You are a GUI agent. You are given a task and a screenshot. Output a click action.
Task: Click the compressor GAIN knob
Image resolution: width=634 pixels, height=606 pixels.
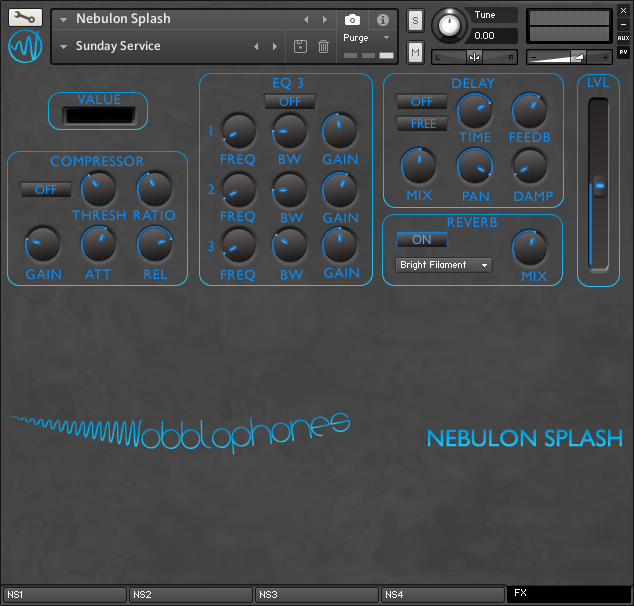42,245
